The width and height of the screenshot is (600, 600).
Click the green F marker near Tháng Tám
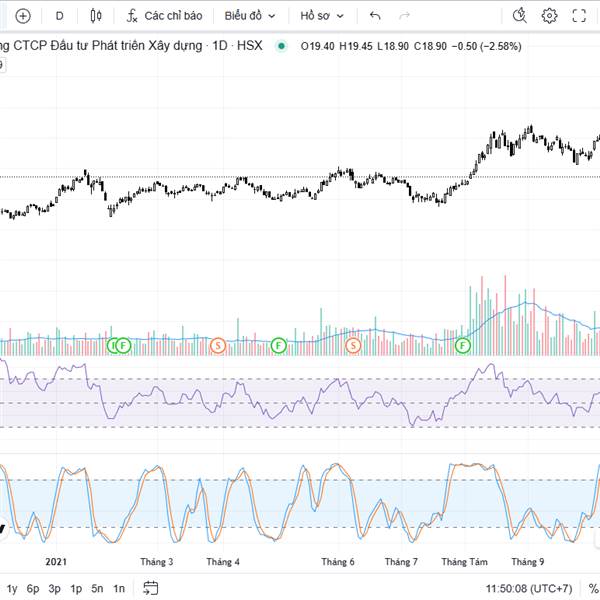463,345
